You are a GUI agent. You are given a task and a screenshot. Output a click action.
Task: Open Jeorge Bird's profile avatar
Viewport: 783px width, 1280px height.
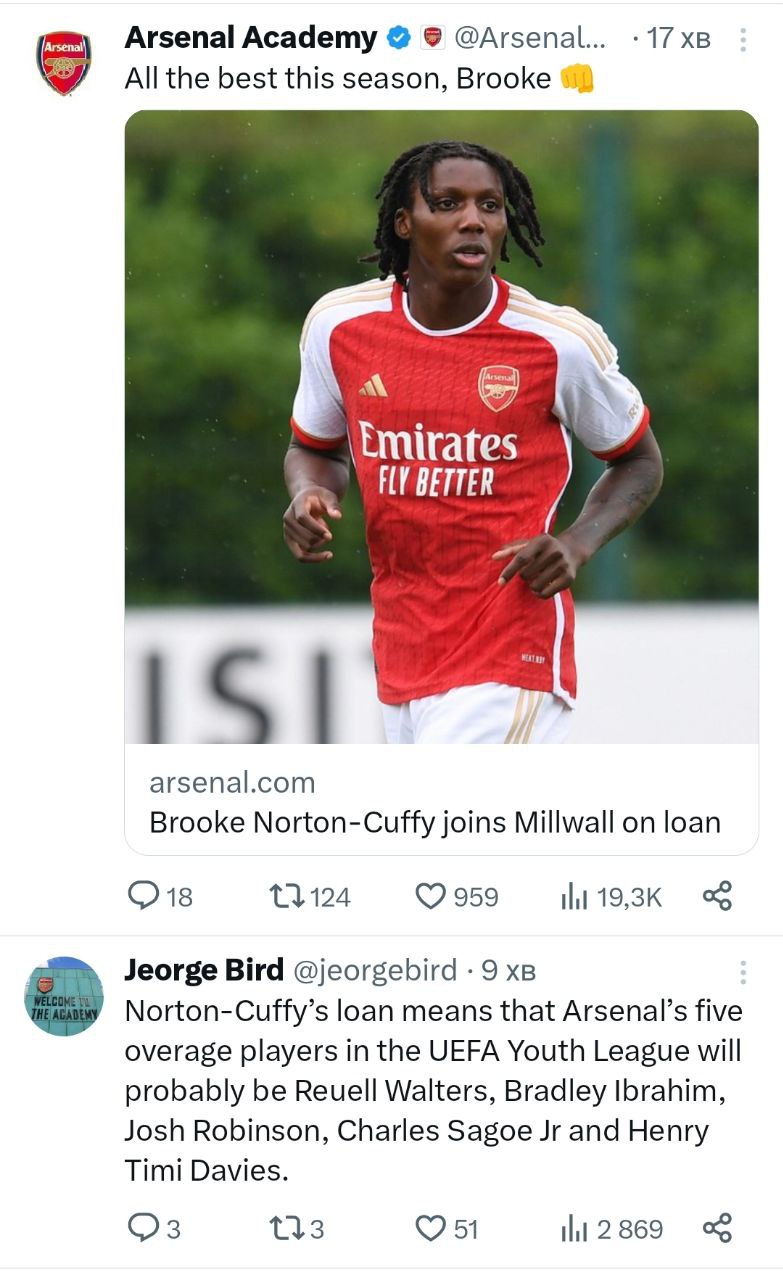64,996
